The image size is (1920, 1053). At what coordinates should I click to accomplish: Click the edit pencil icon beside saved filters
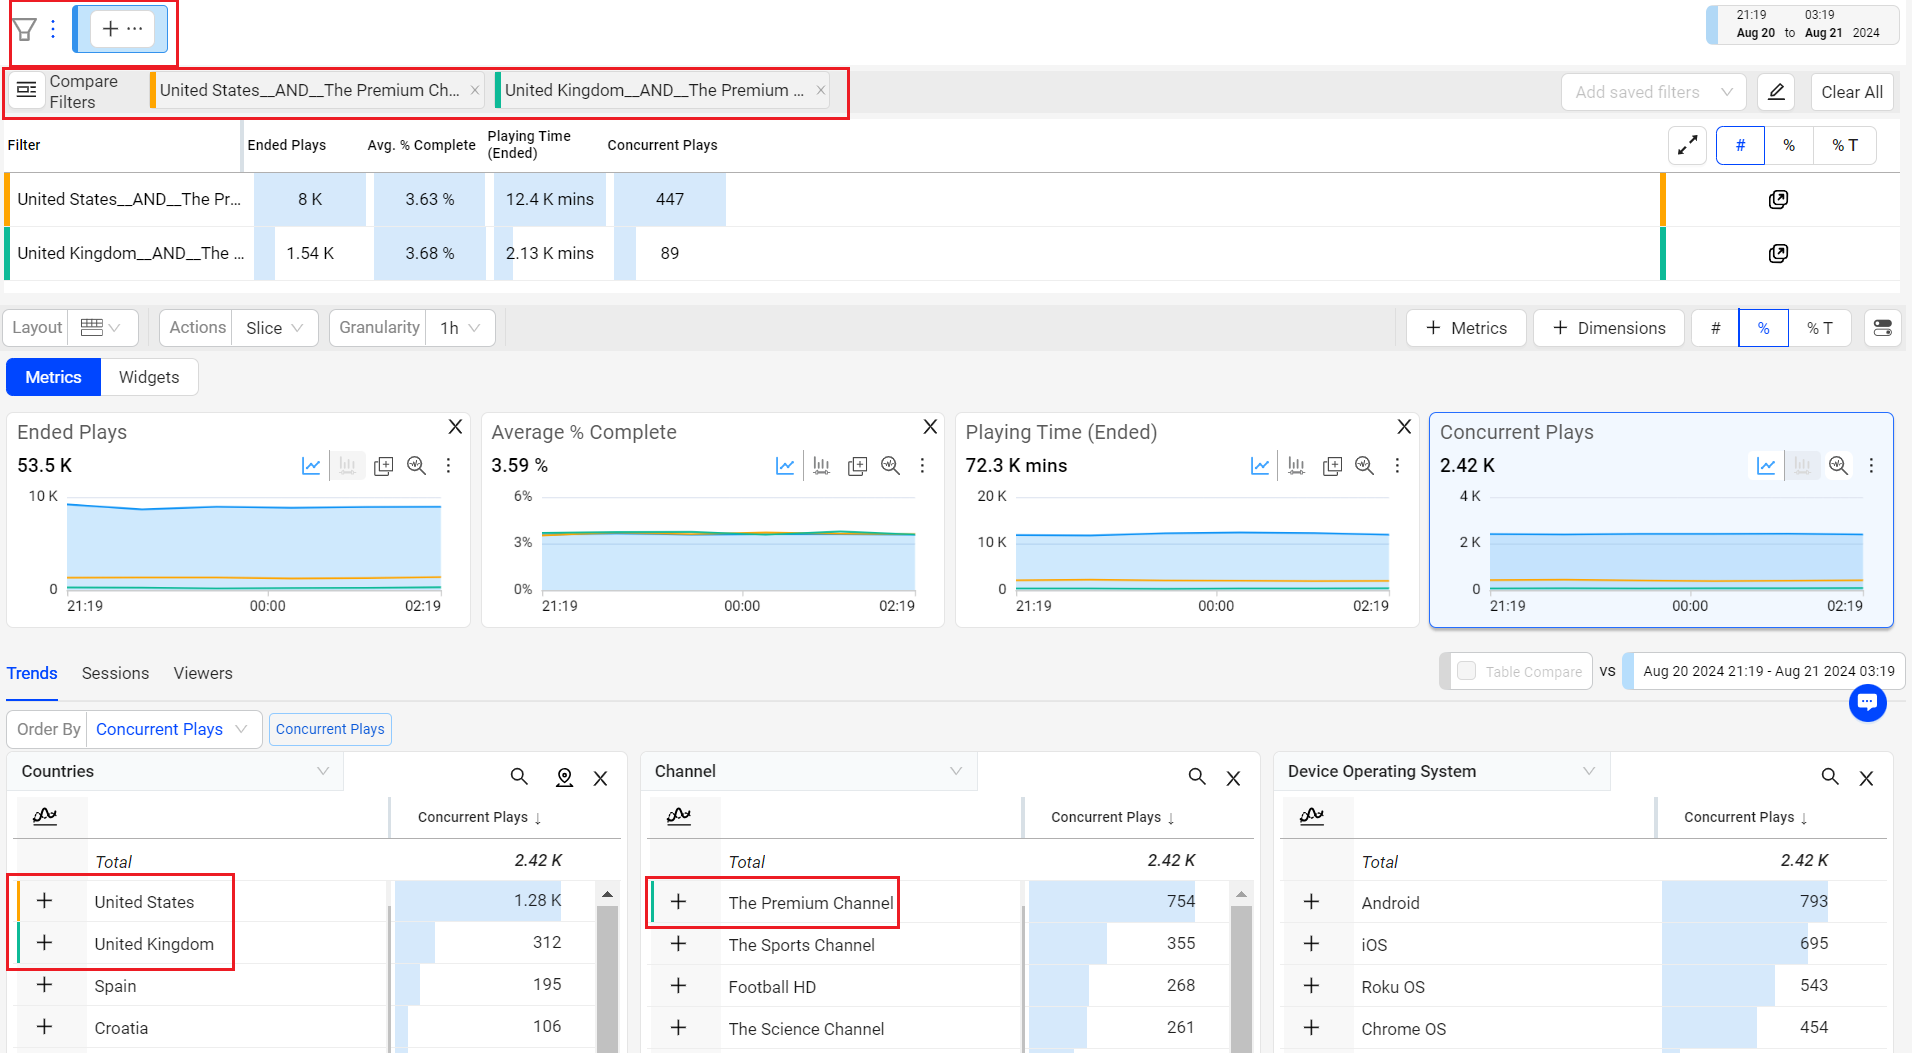pos(1776,92)
